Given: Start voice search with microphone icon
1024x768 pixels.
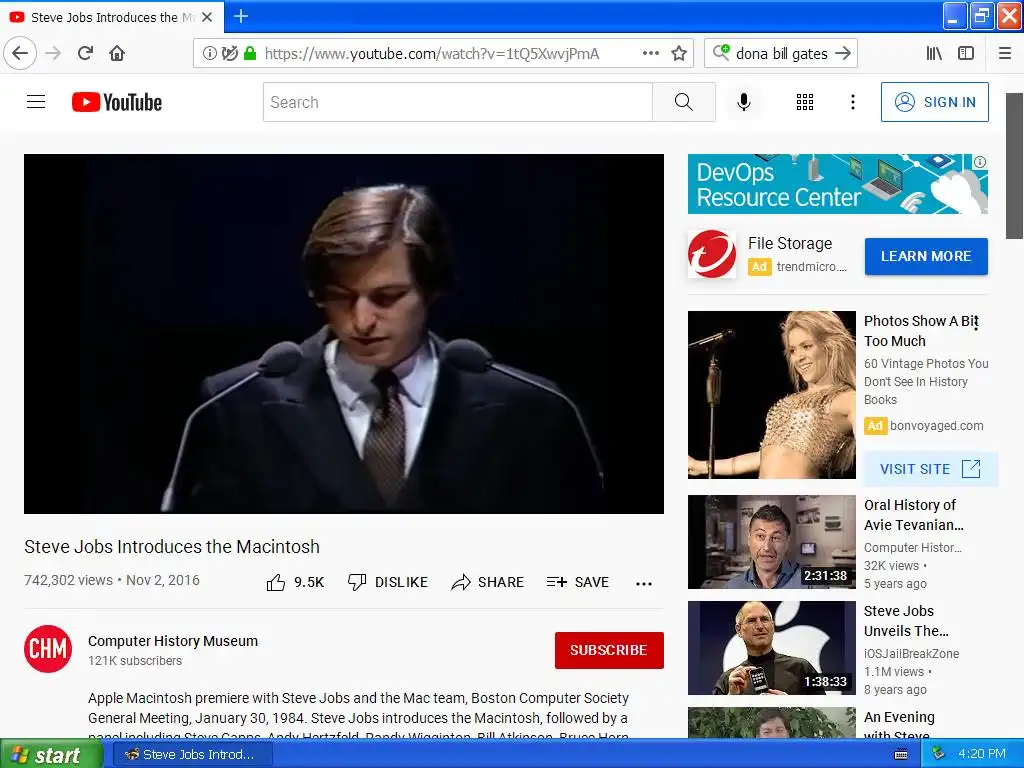Looking at the screenshot, I should point(744,102).
